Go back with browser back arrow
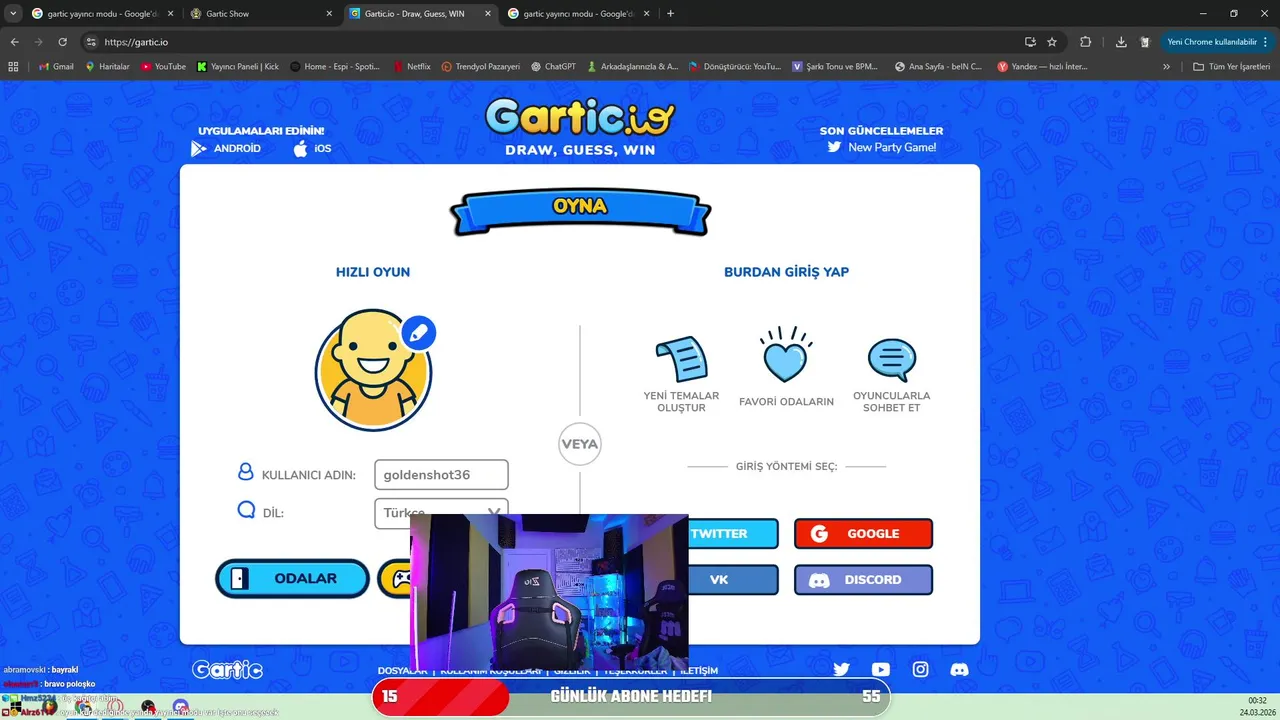This screenshot has width=1280, height=720. [14, 42]
